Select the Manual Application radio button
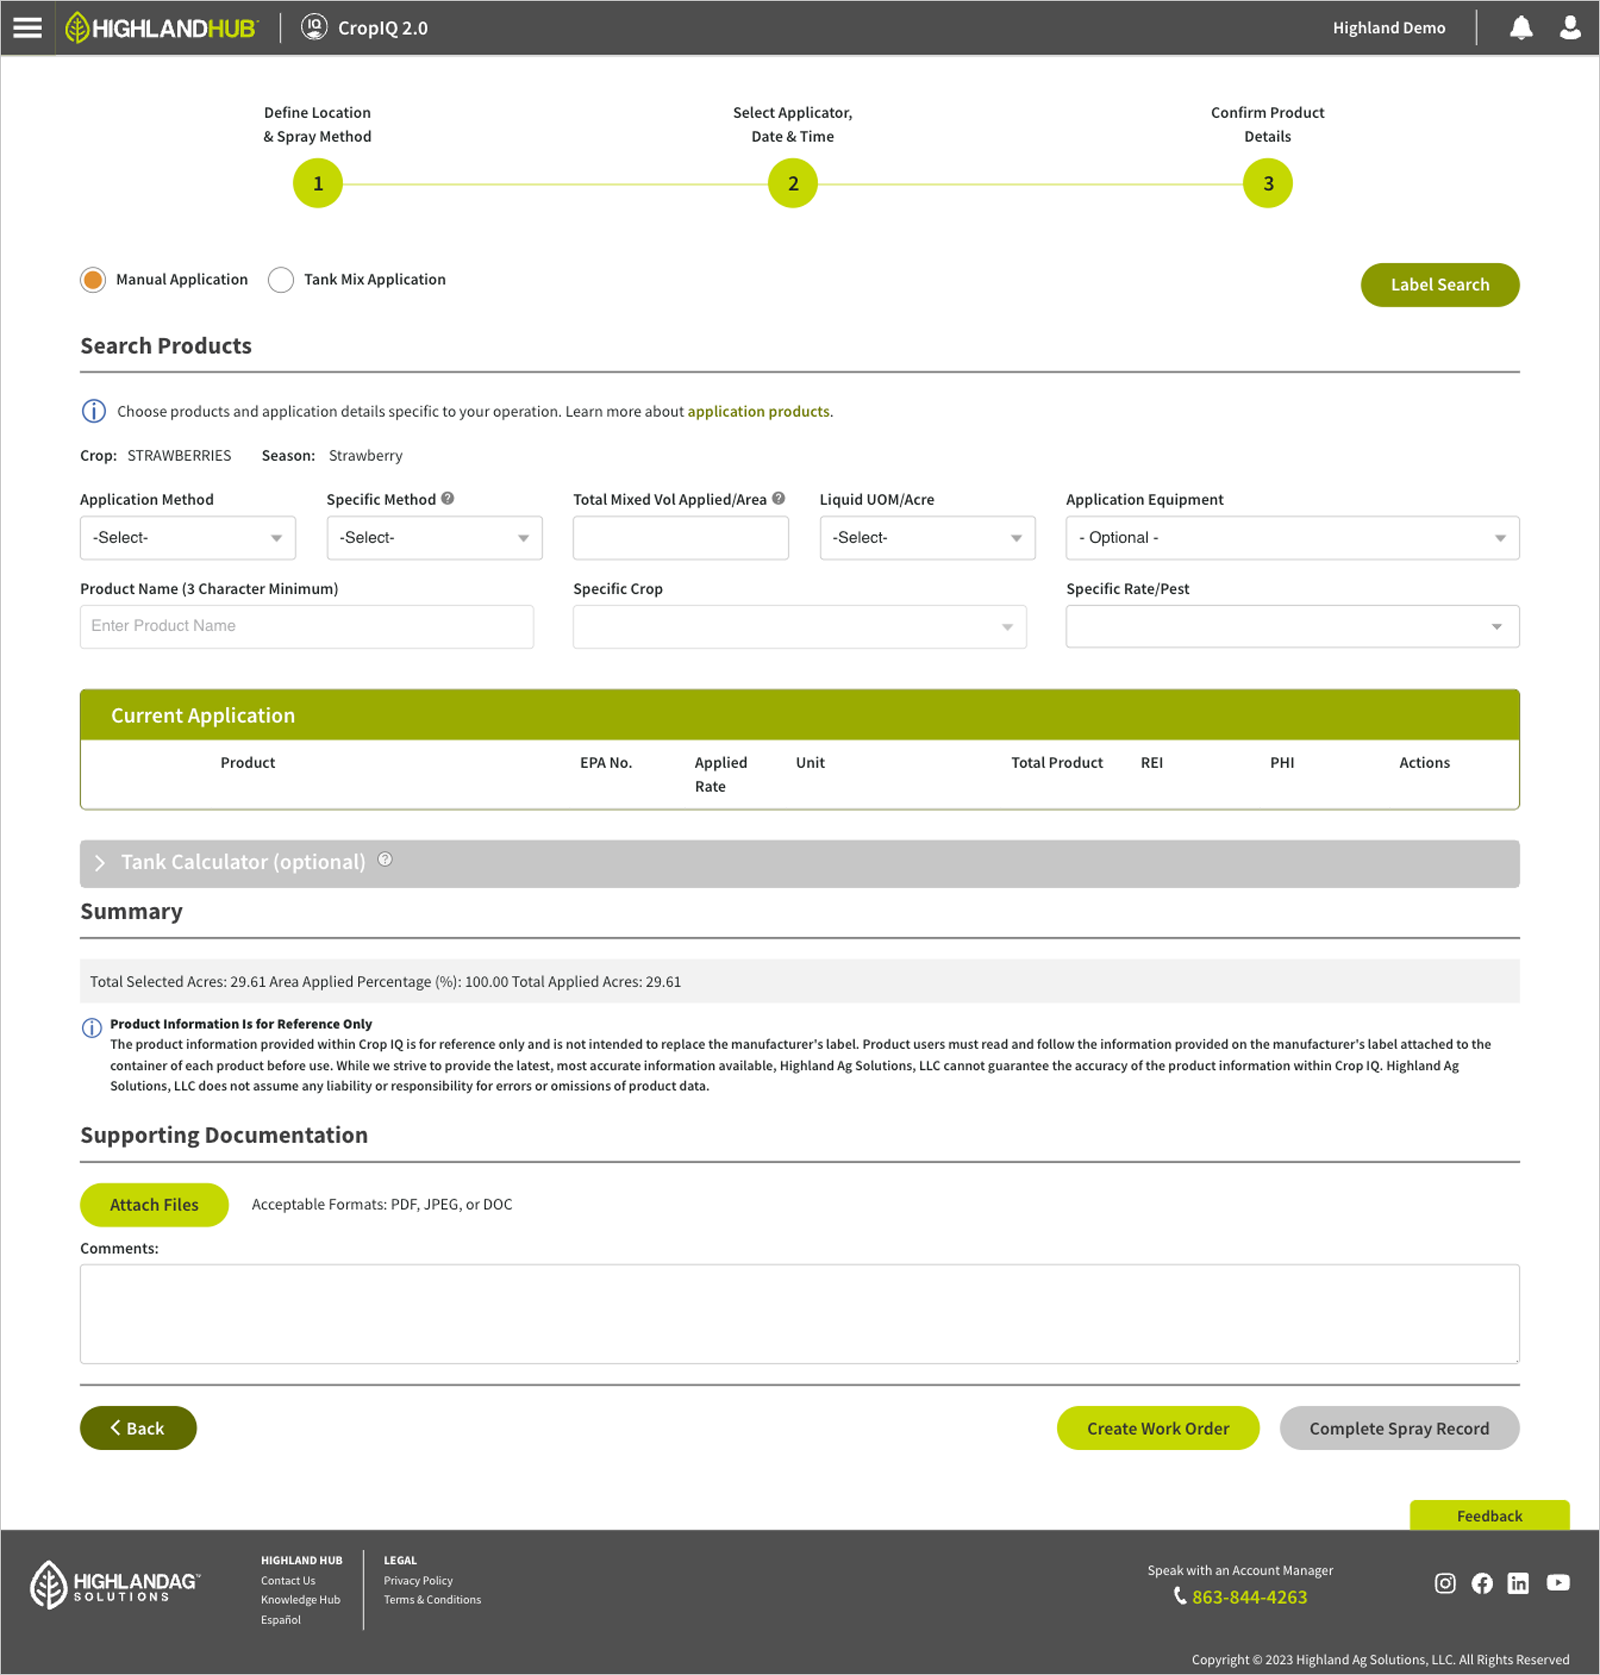 pyautogui.click(x=92, y=280)
